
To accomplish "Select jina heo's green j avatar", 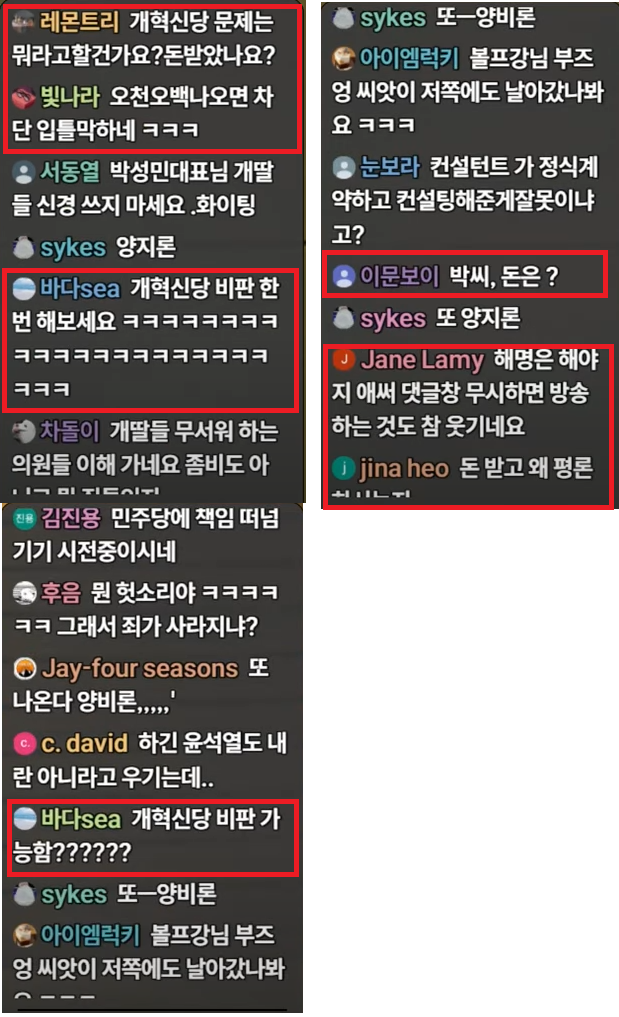I will click(x=343, y=468).
